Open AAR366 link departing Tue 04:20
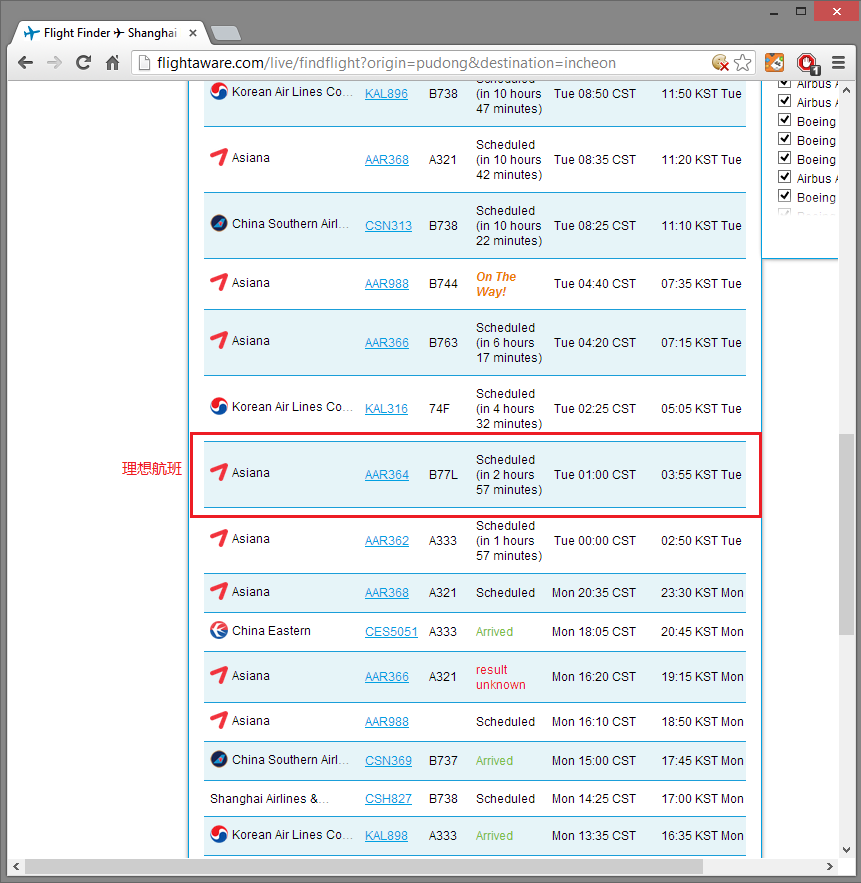The image size is (861, 883). pos(387,342)
